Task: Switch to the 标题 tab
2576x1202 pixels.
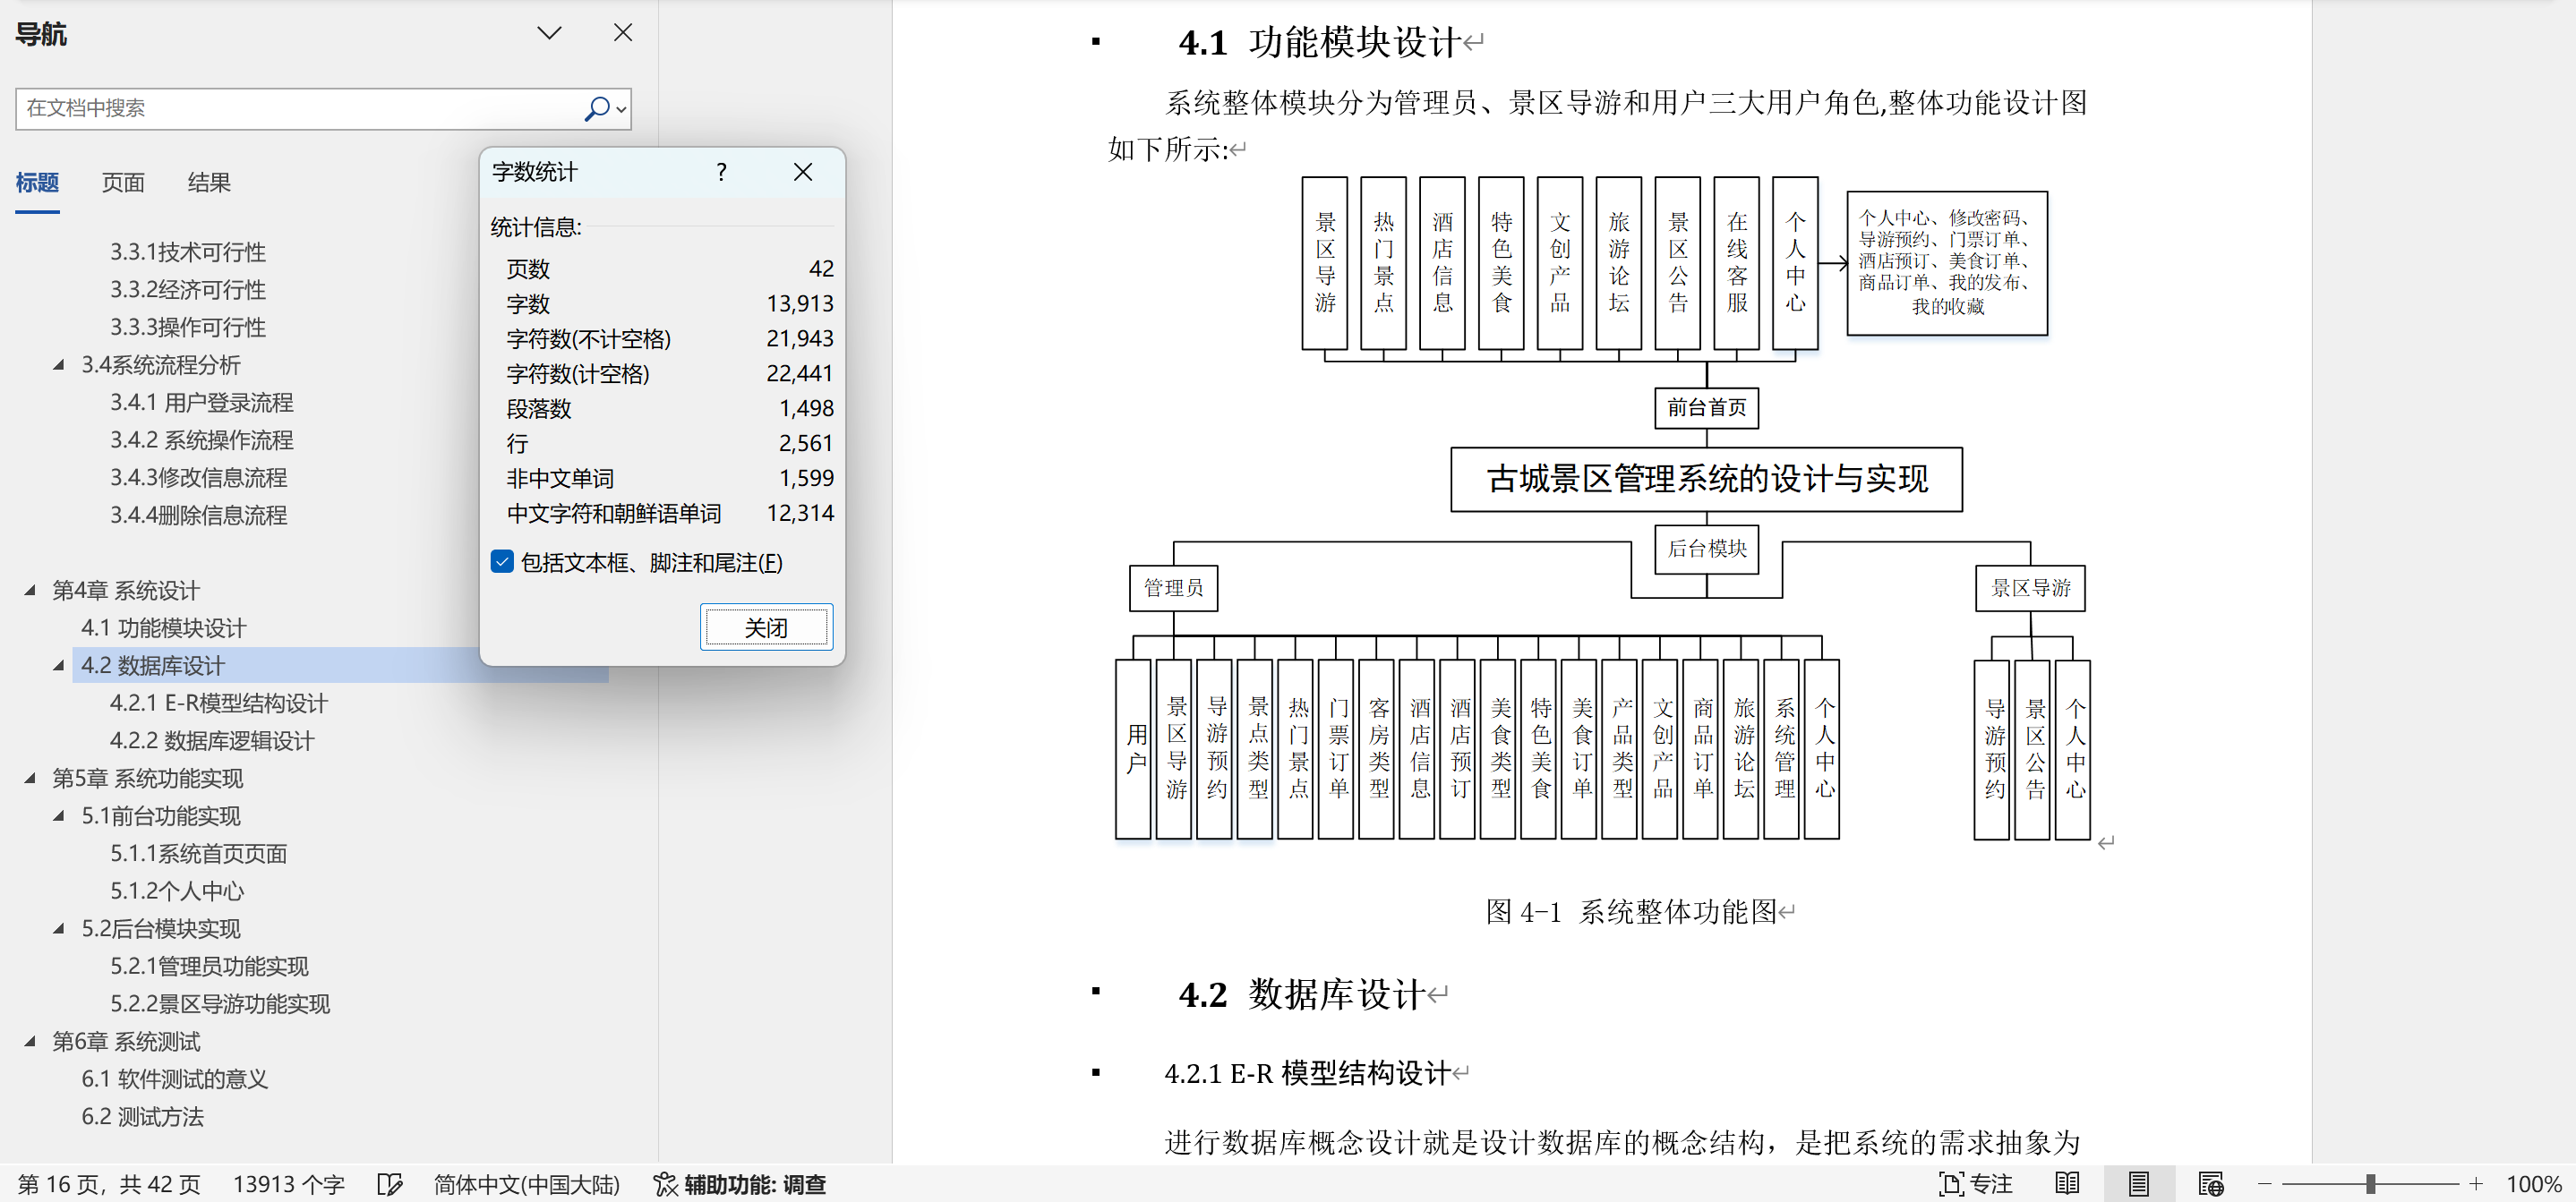Action: tap(37, 182)
